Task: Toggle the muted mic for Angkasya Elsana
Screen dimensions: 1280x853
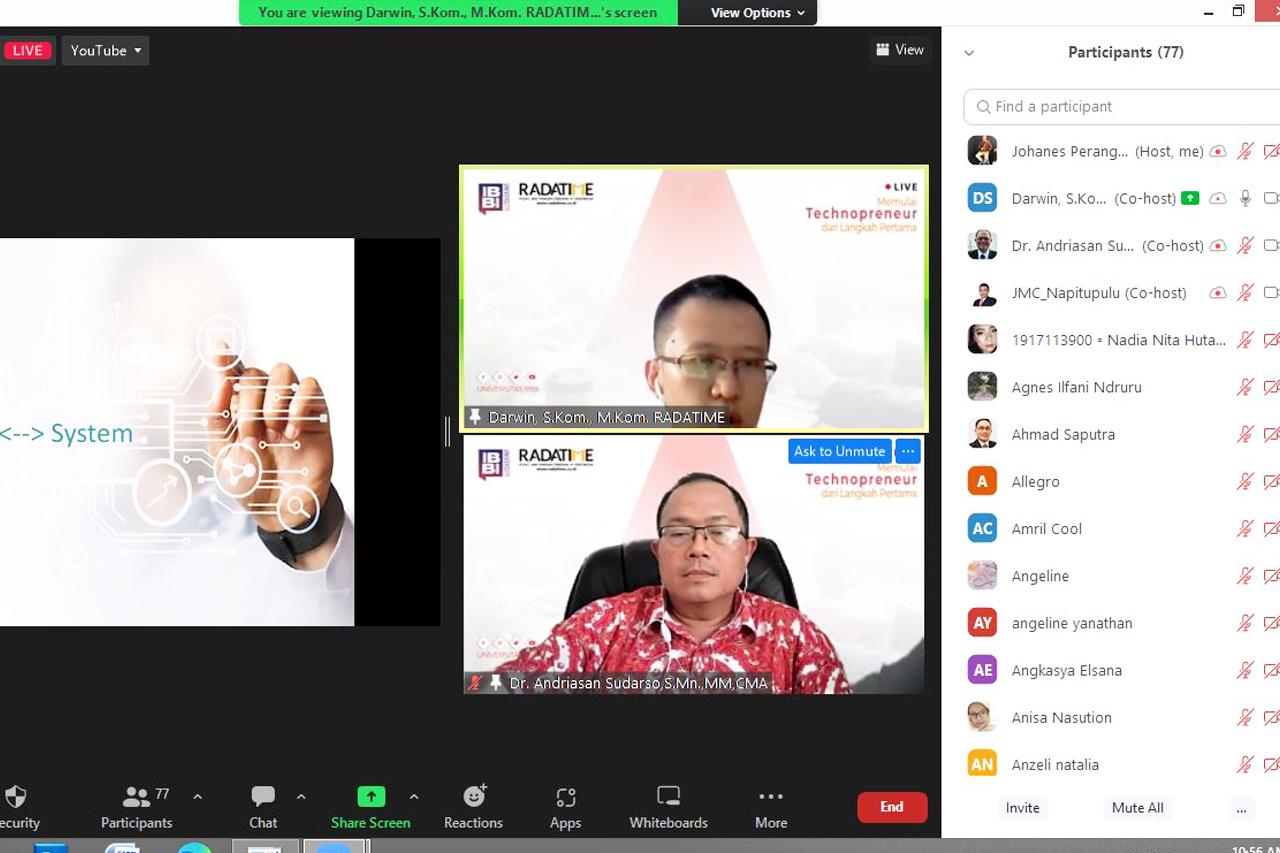Action: [x=1245, y=670]
